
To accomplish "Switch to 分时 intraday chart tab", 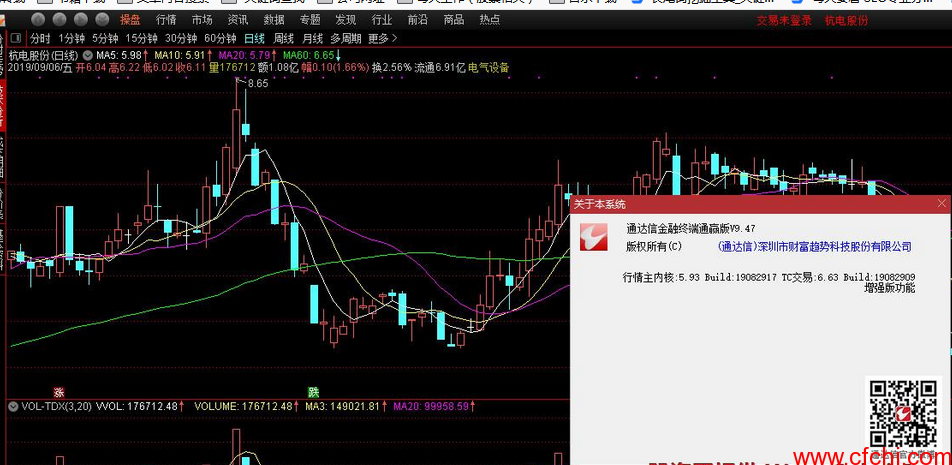I will click(x=40, y=39).
